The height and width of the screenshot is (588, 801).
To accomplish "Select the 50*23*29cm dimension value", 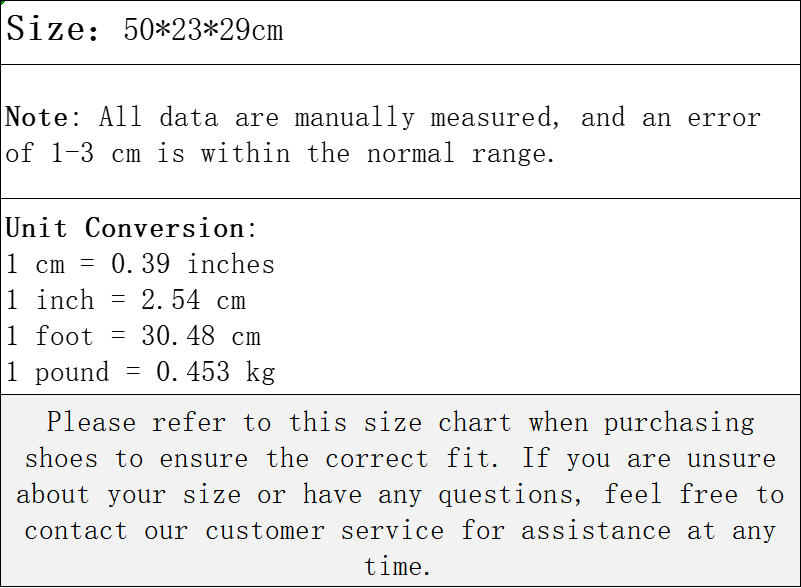I will coord(203,30).
